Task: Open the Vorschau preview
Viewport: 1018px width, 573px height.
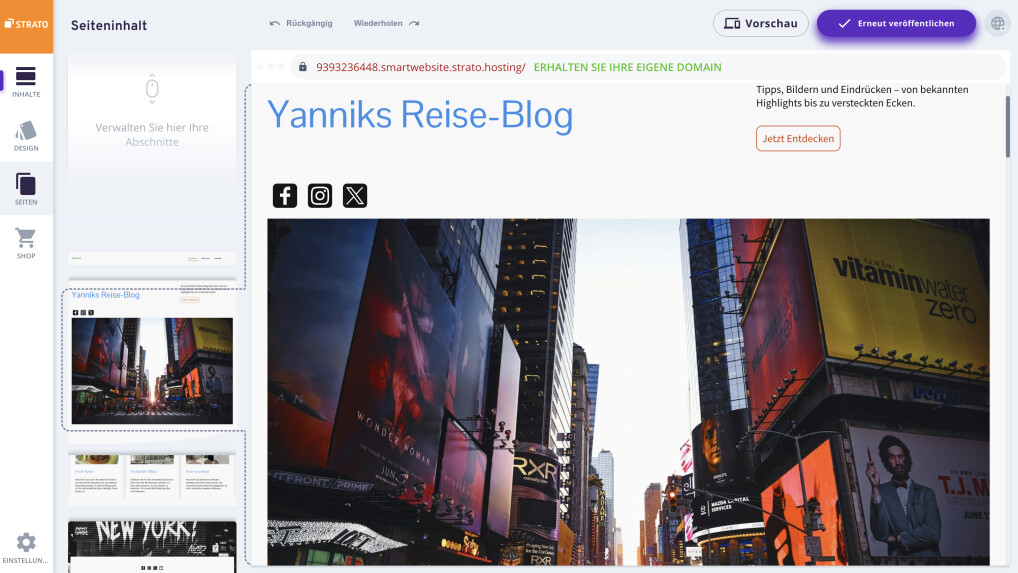Action: (760, 23)
